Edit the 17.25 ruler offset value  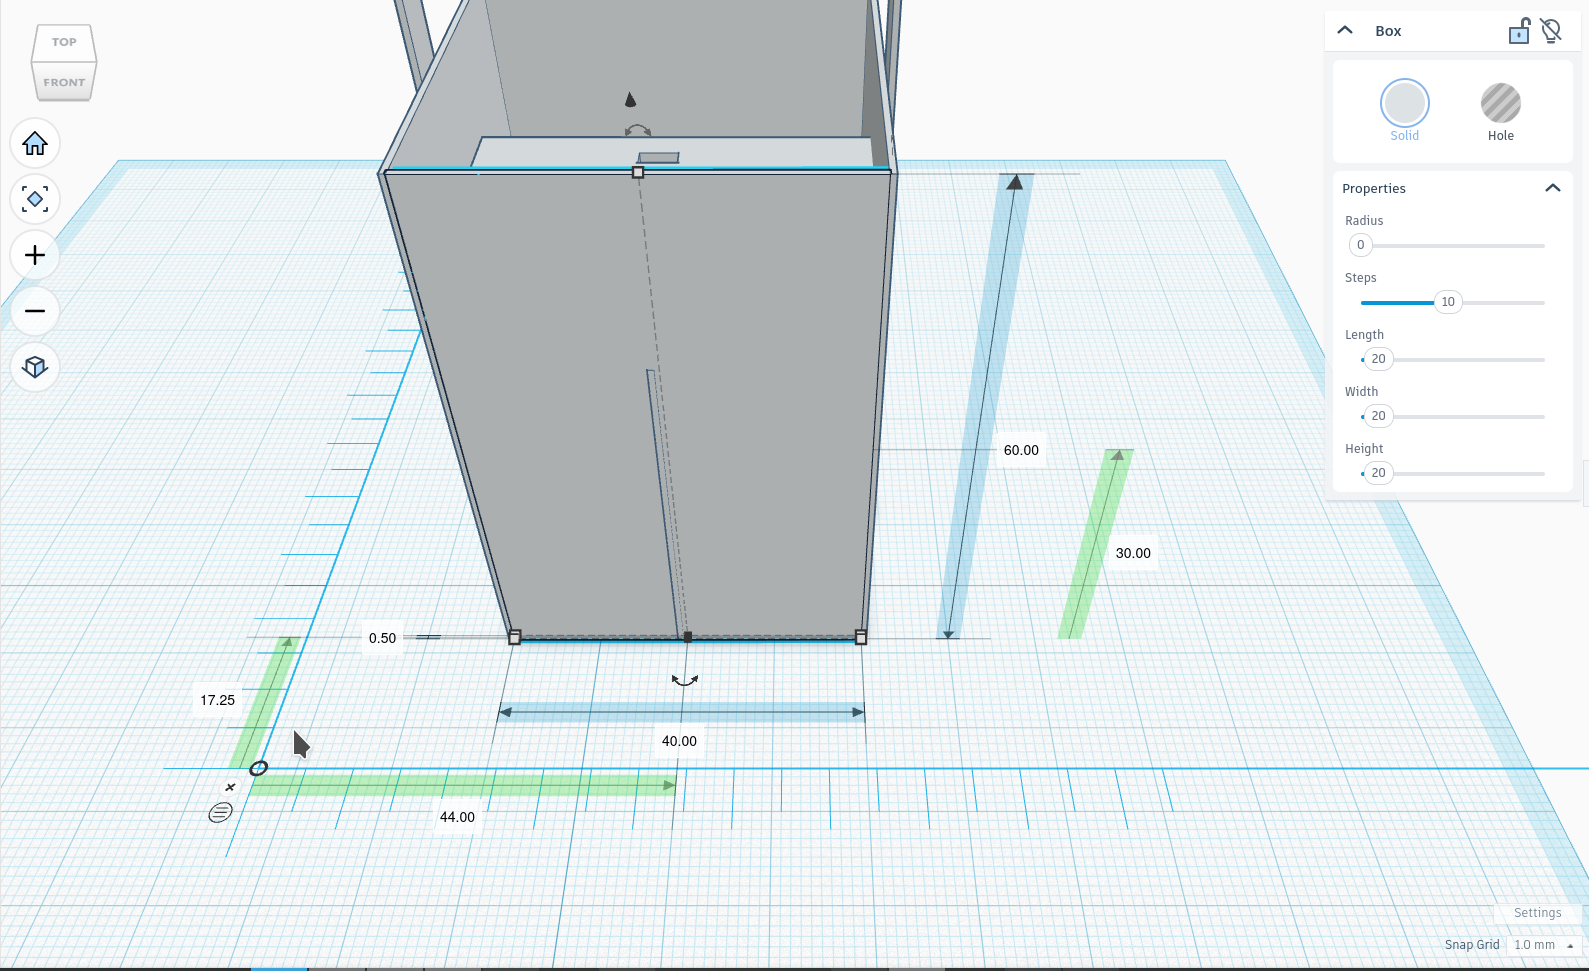pyautogui.click(x=217, y=700)
